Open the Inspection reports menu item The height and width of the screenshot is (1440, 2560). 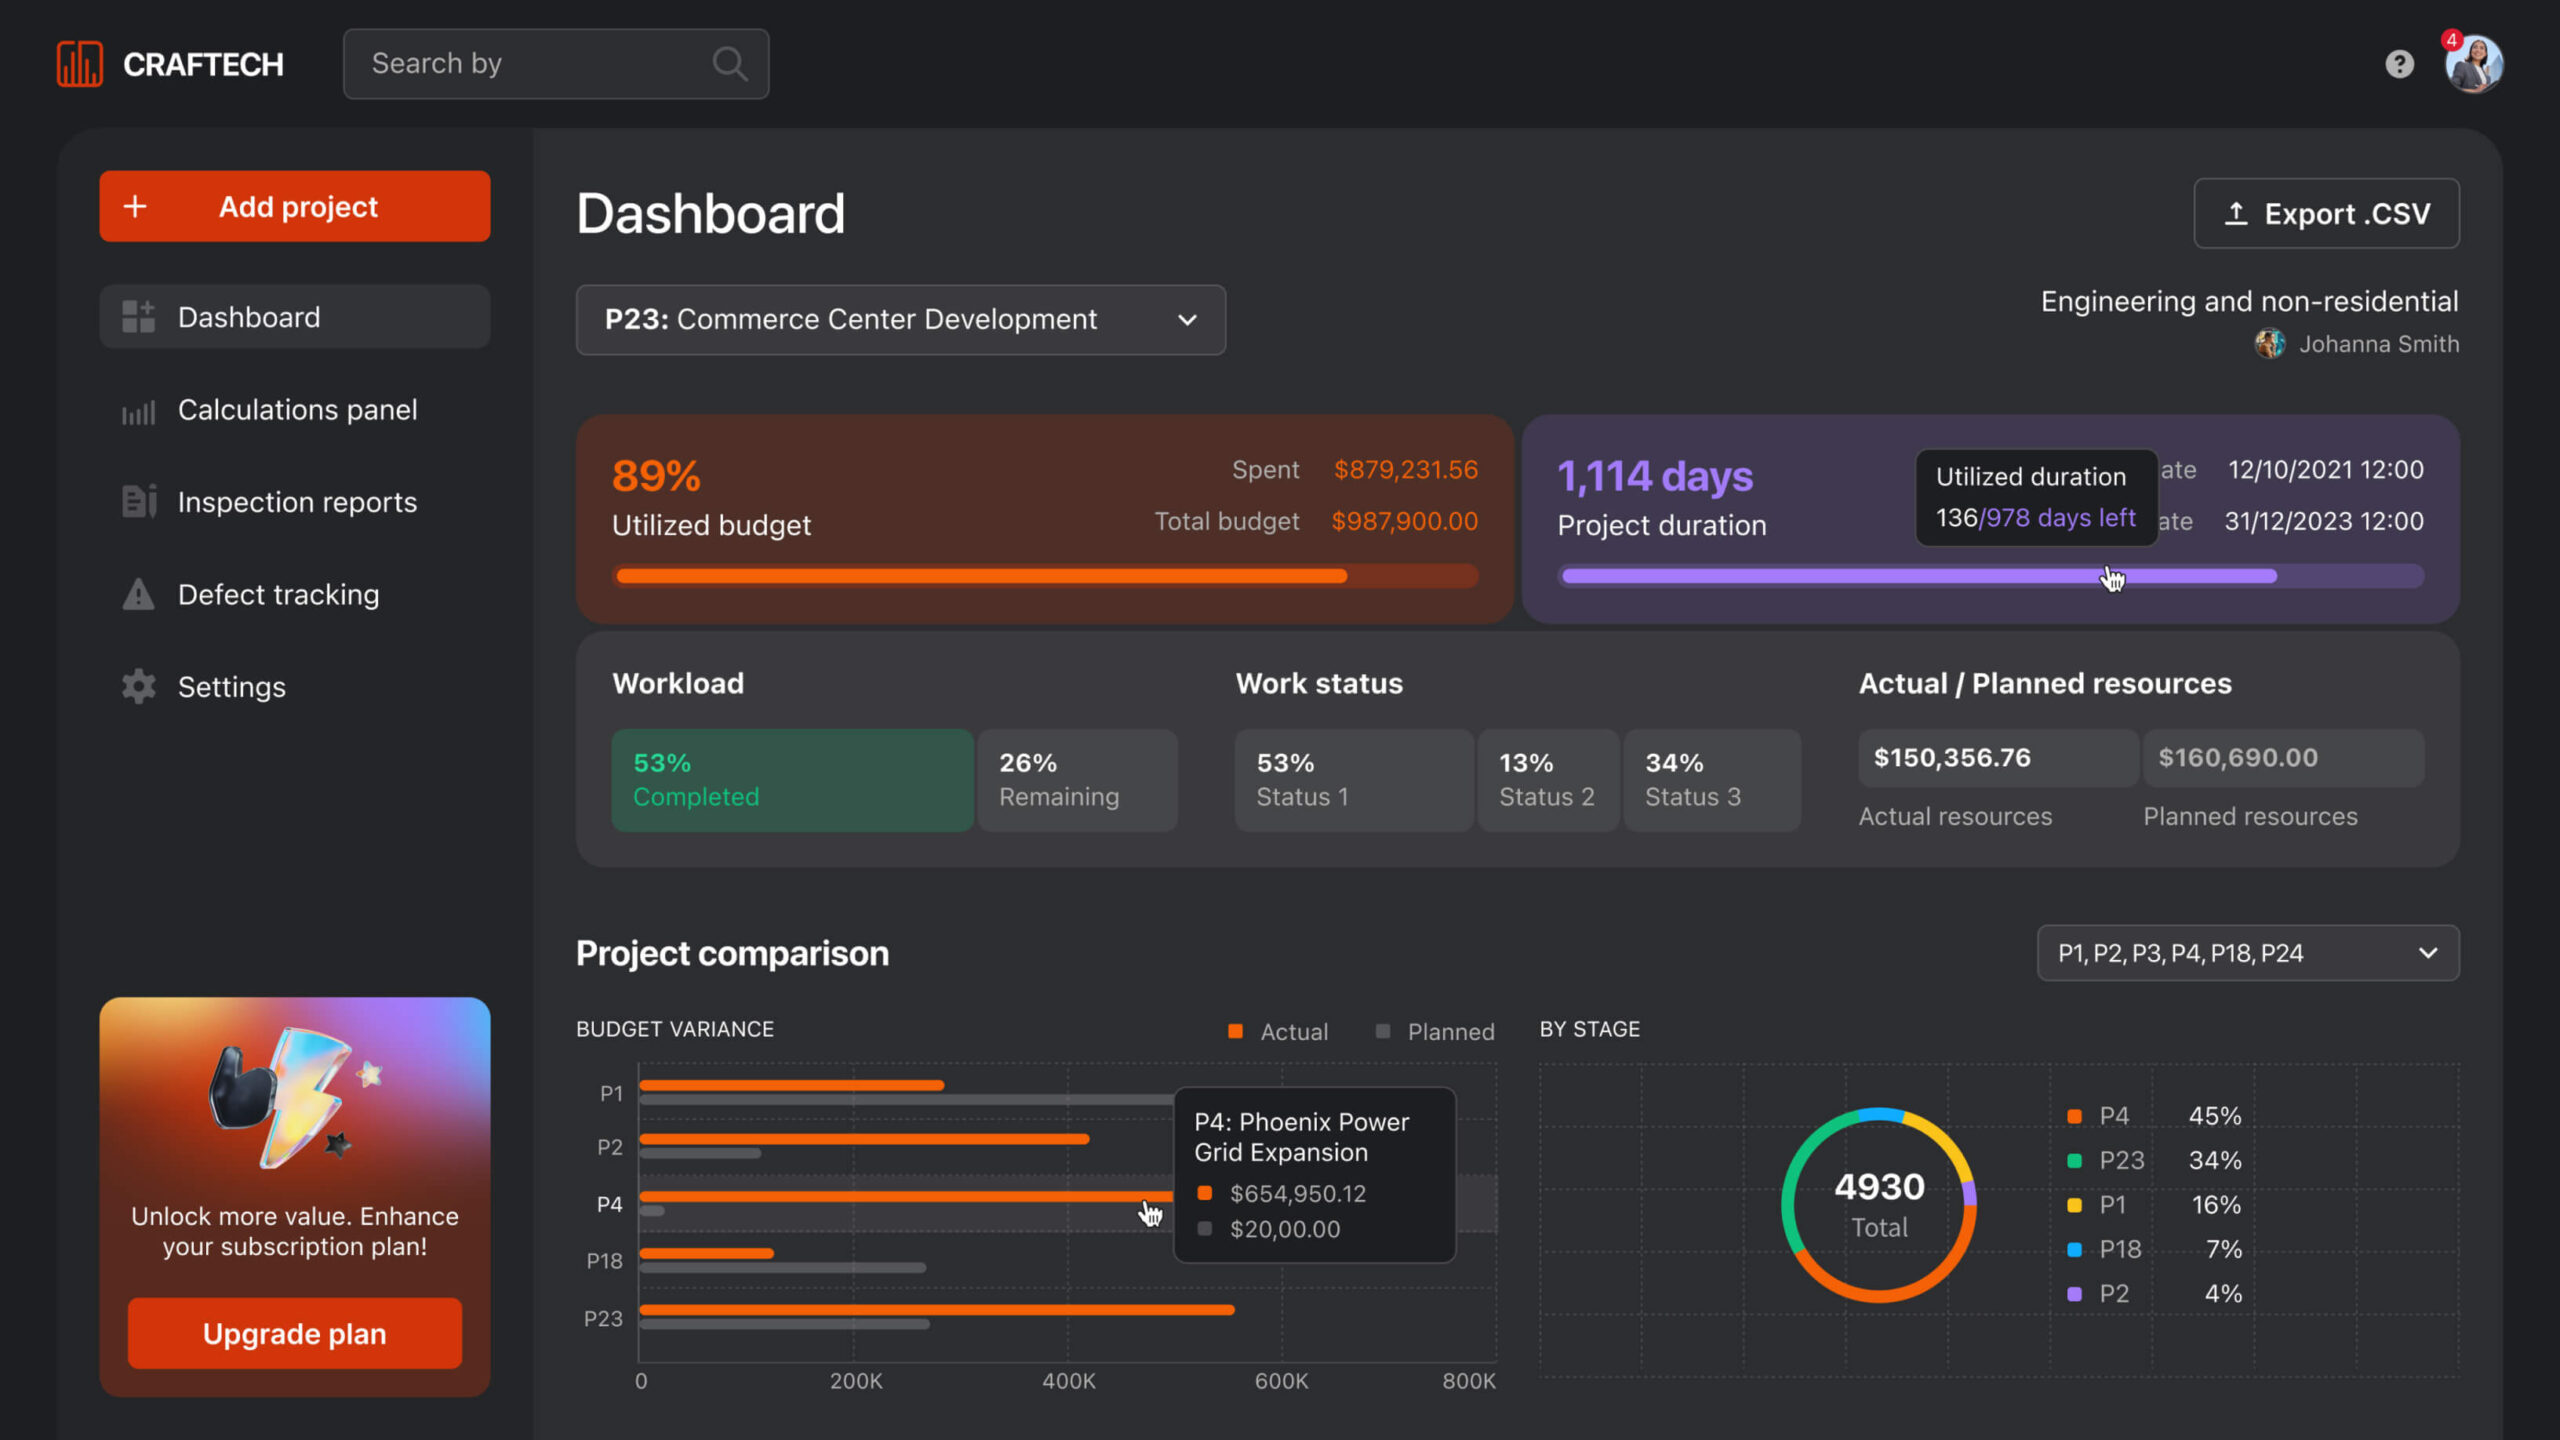[x=296, y=502]
